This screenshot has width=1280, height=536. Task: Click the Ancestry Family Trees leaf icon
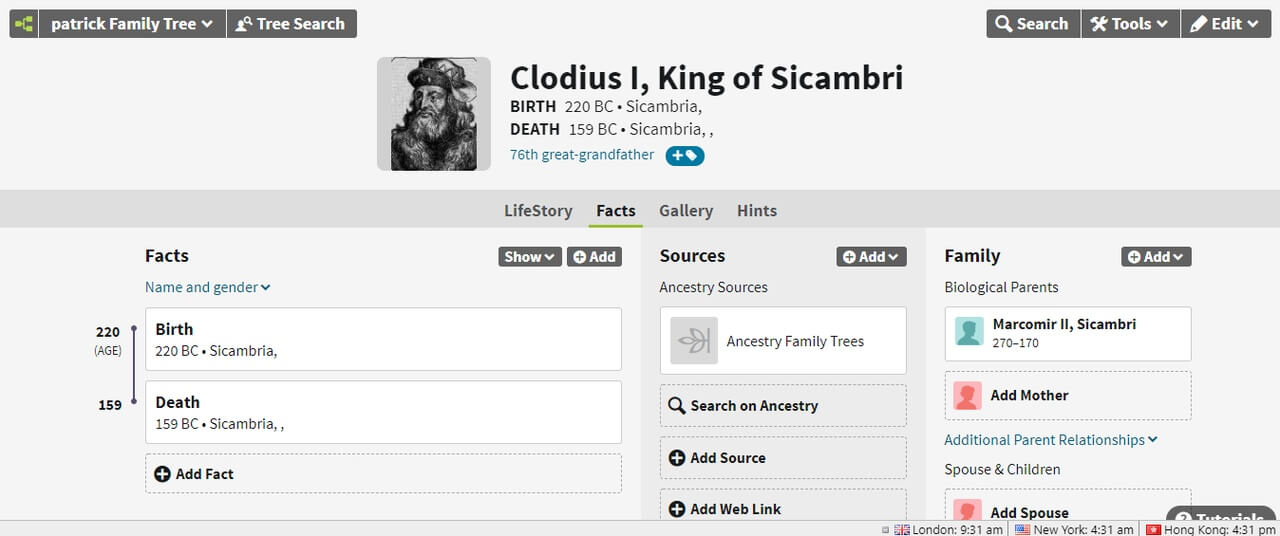694,341
